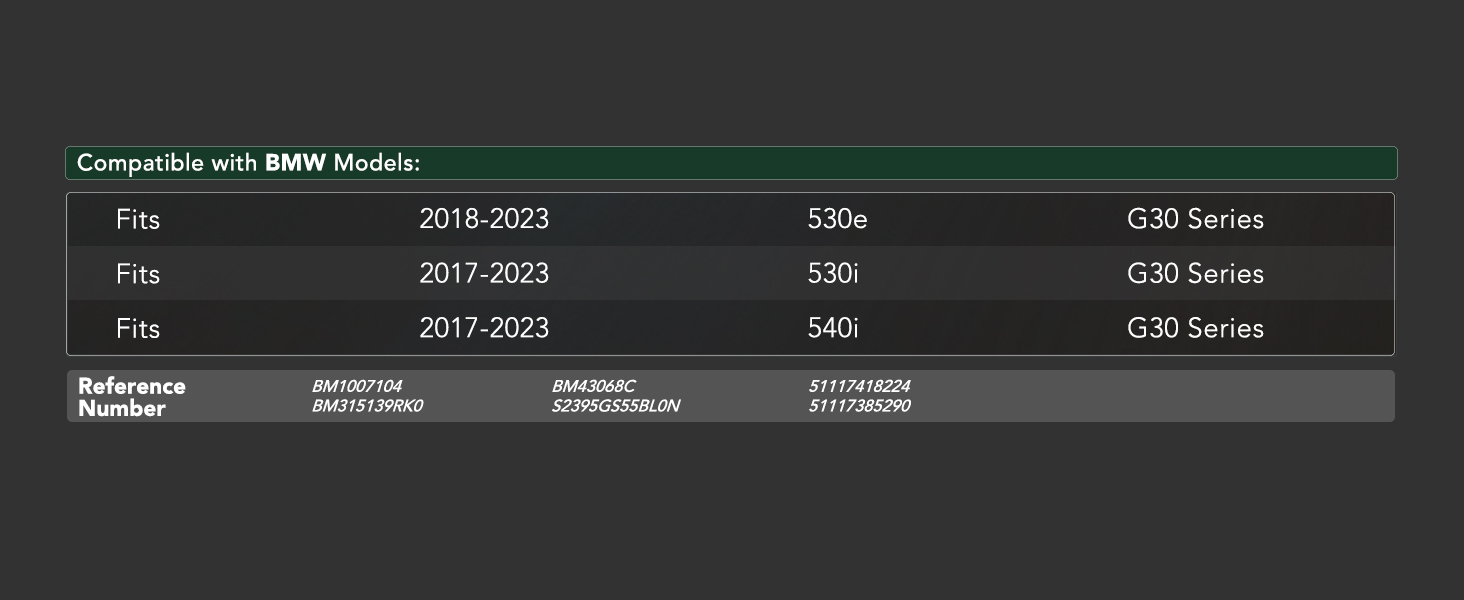Click the Reference Number label

point(132,397)
